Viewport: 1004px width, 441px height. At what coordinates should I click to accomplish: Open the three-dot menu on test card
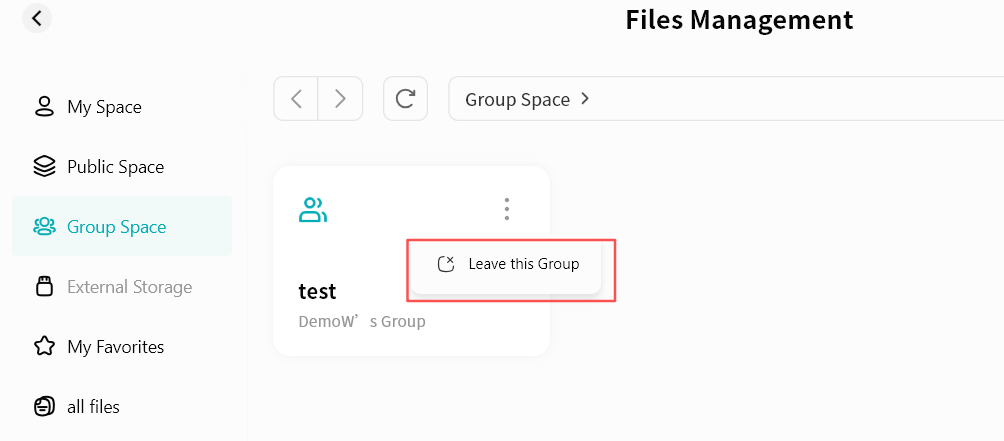pos(507,209)
